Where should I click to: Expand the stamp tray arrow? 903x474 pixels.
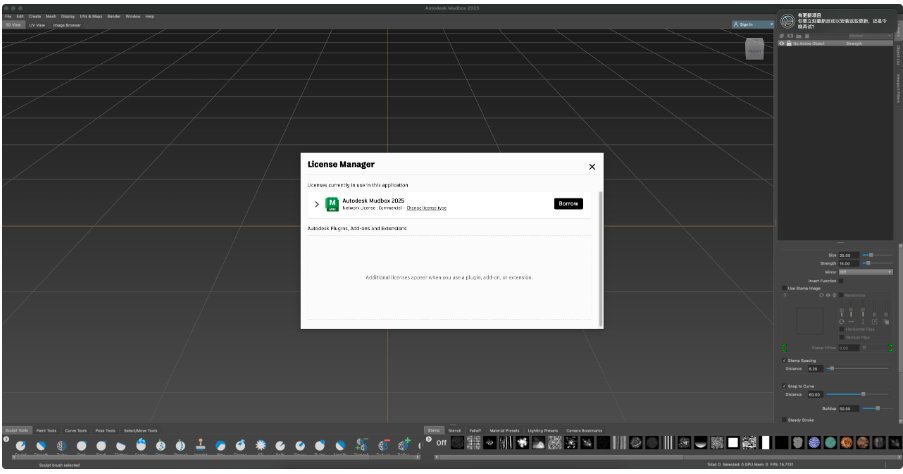[x=428, y=439]
